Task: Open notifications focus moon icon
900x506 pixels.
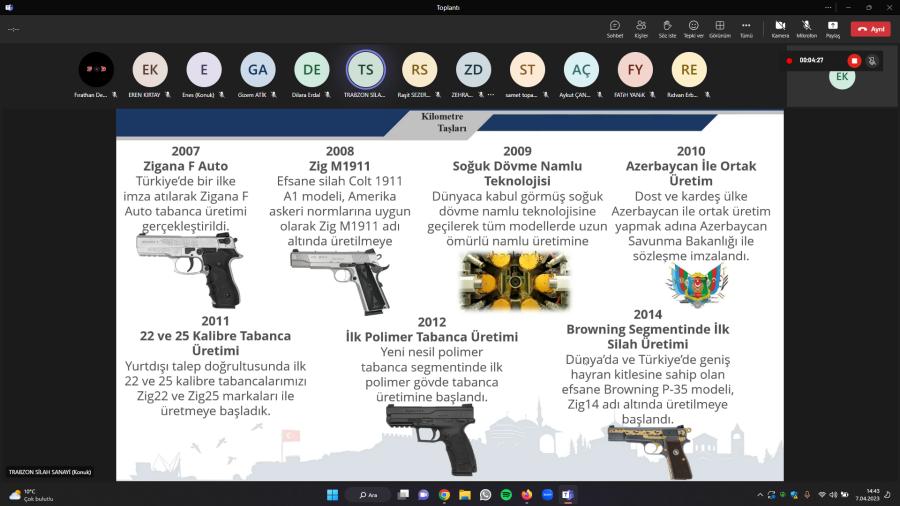Action: [888, 495]
